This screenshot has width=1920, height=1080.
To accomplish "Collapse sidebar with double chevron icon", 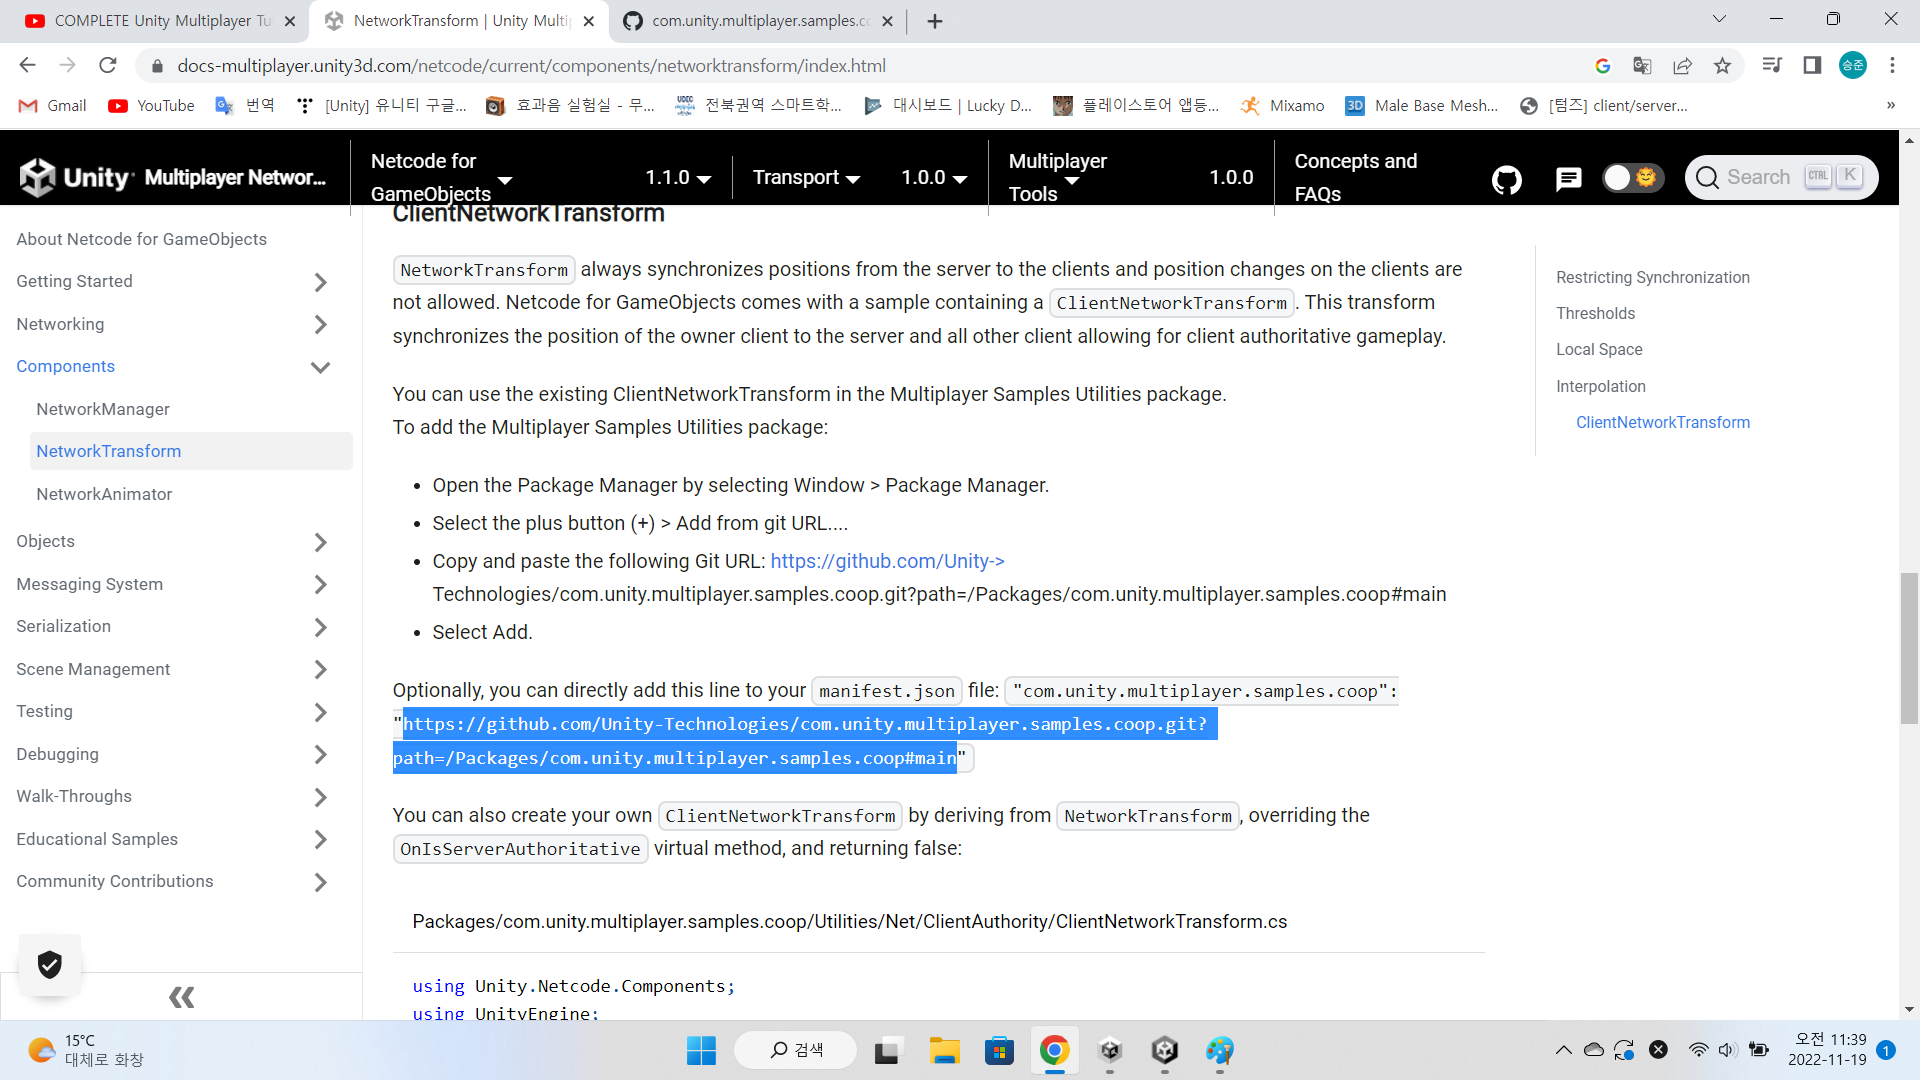I will click(x=181, y=997).
